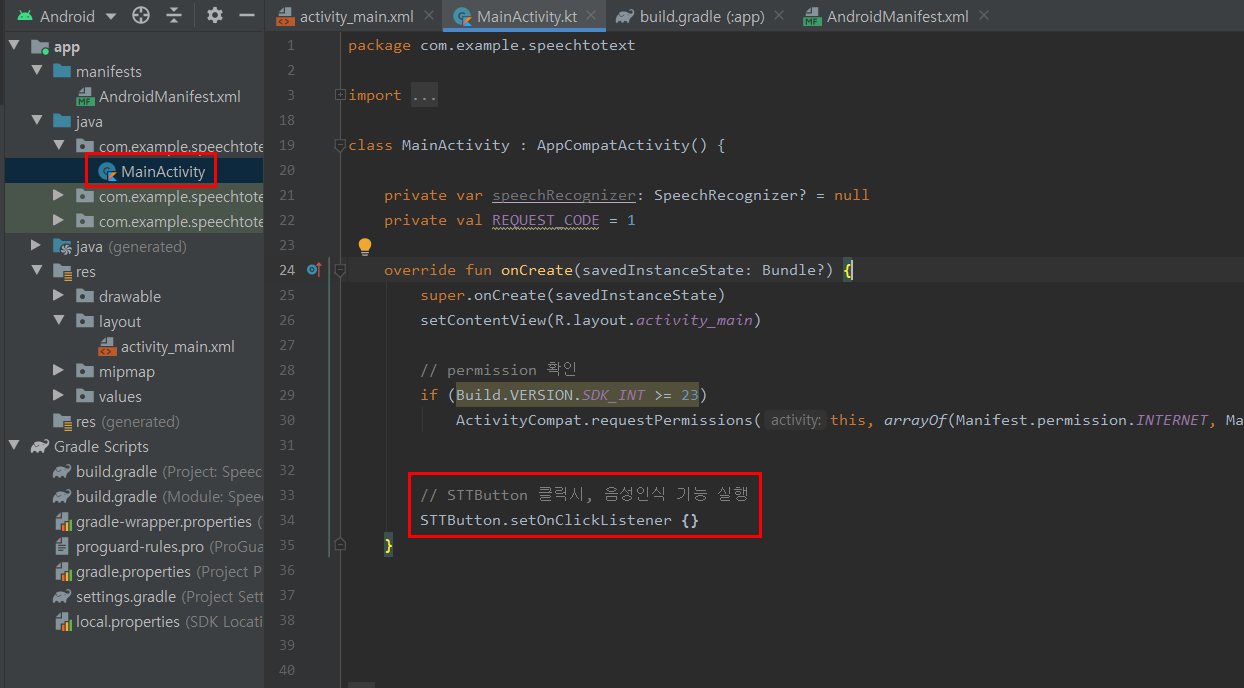This screenshot has width=1244, height=688.
Task: Open the build.gradle (:app) tab
Action: [x=704, y=17]
